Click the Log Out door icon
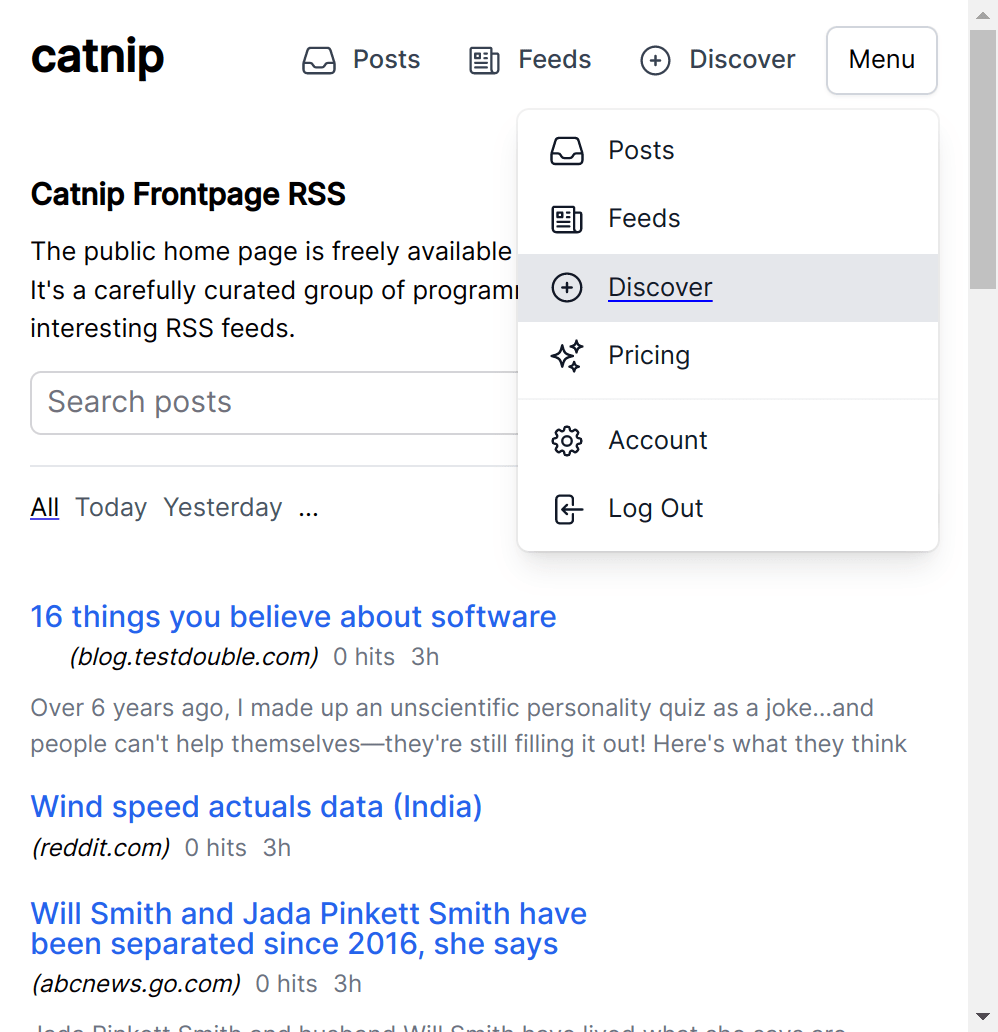The width and height of the screenshot is (998, 1032). [x=567, y=509]
